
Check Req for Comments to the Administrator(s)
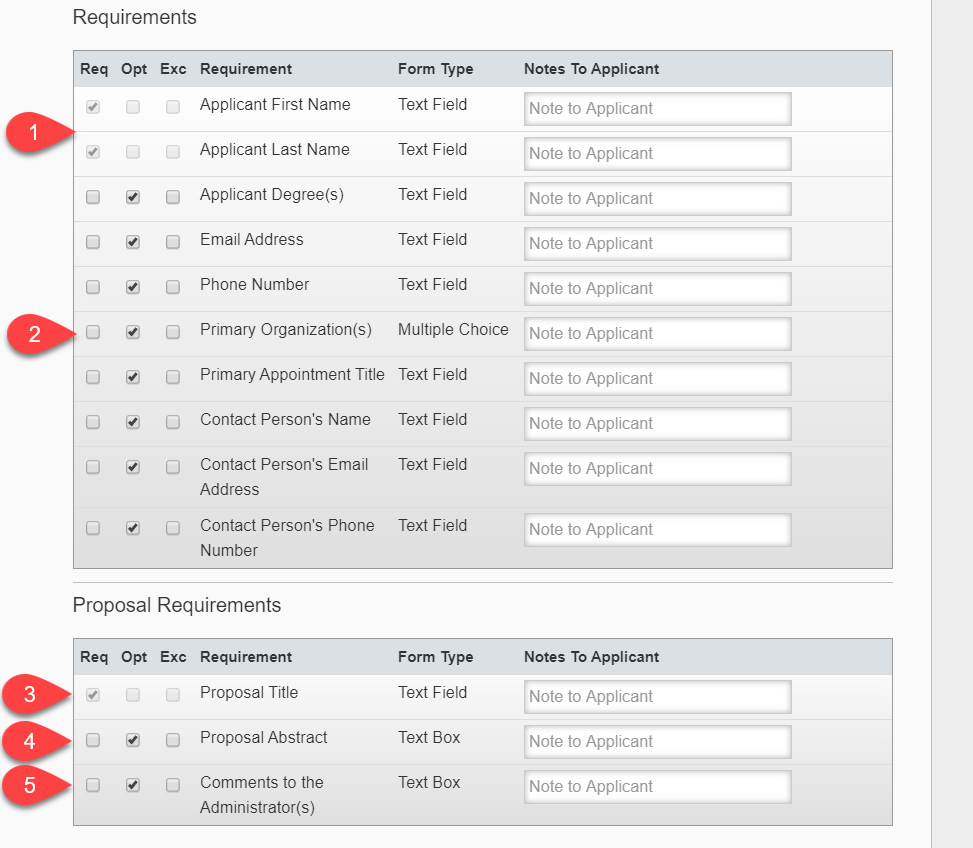click(93, 785)
